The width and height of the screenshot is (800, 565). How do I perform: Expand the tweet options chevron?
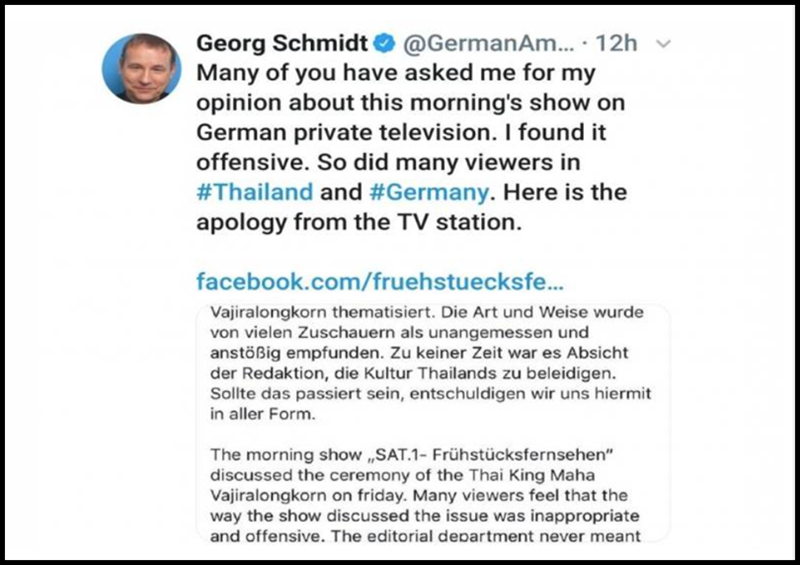click(x=663, y=44)
